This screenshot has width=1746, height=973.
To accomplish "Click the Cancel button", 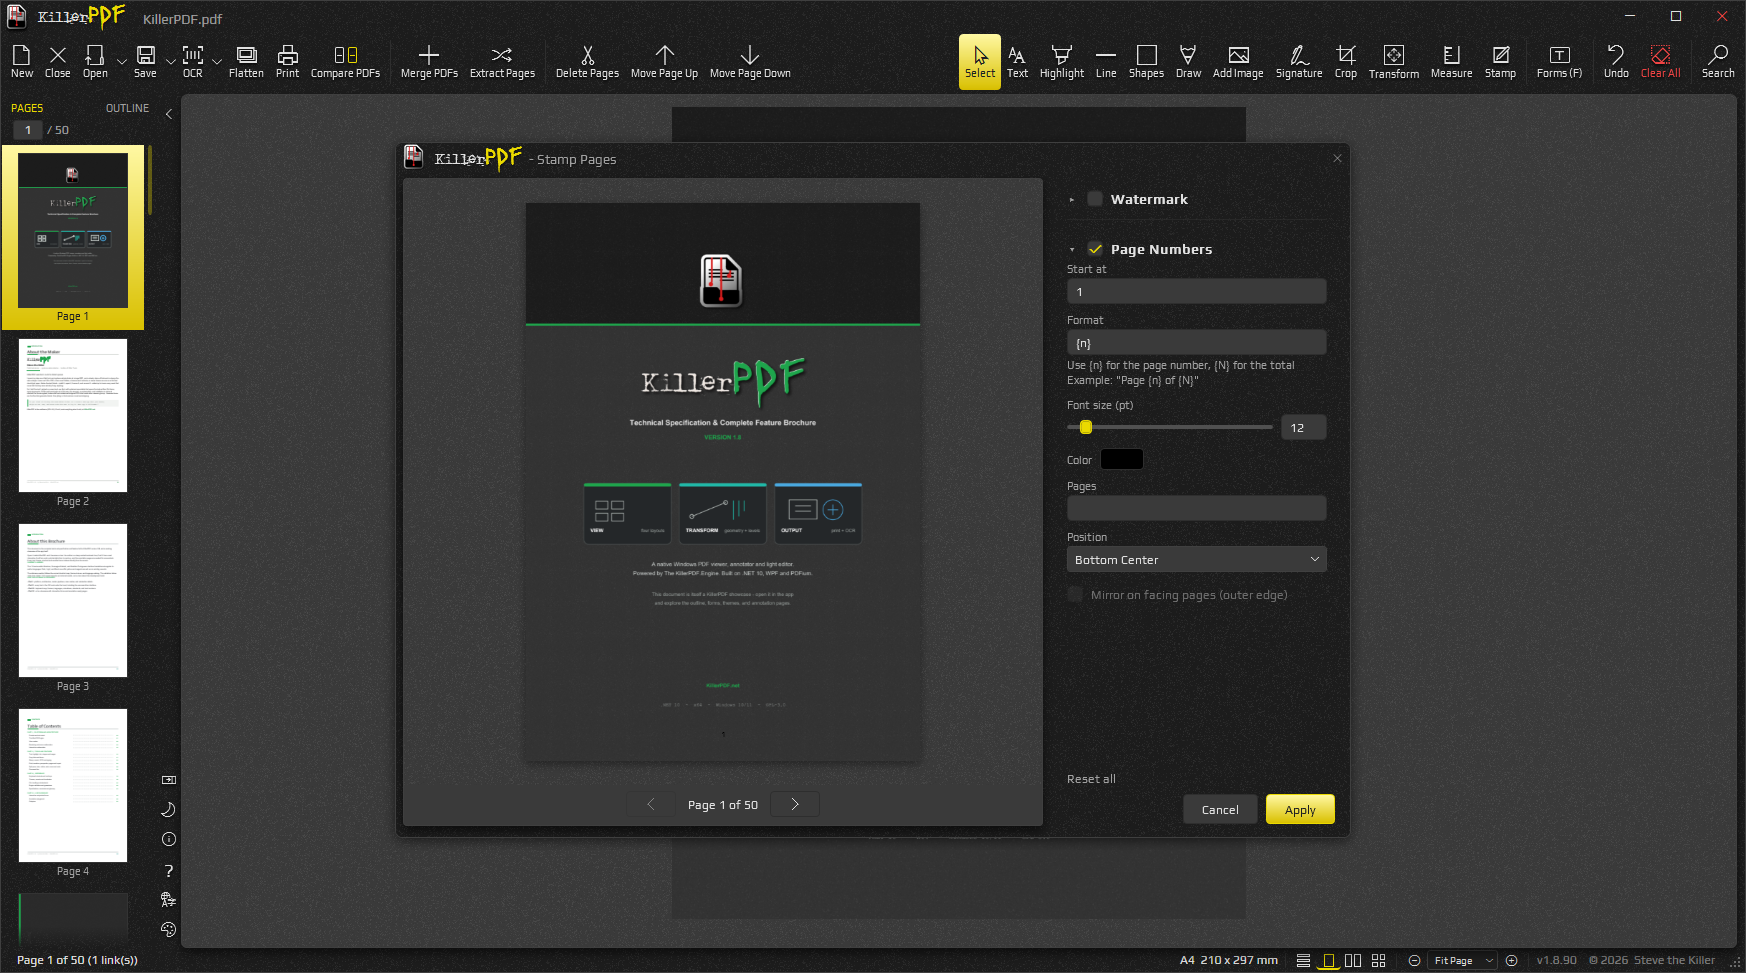I will point(1220,809).
